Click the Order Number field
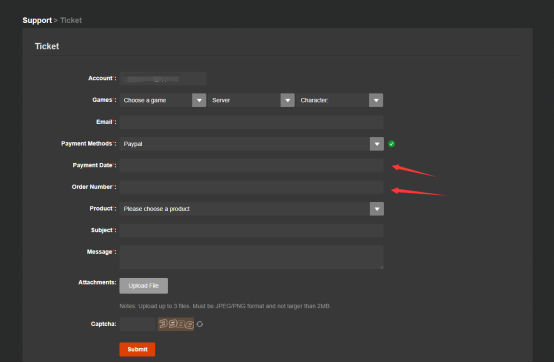 (x=252, y=187)
